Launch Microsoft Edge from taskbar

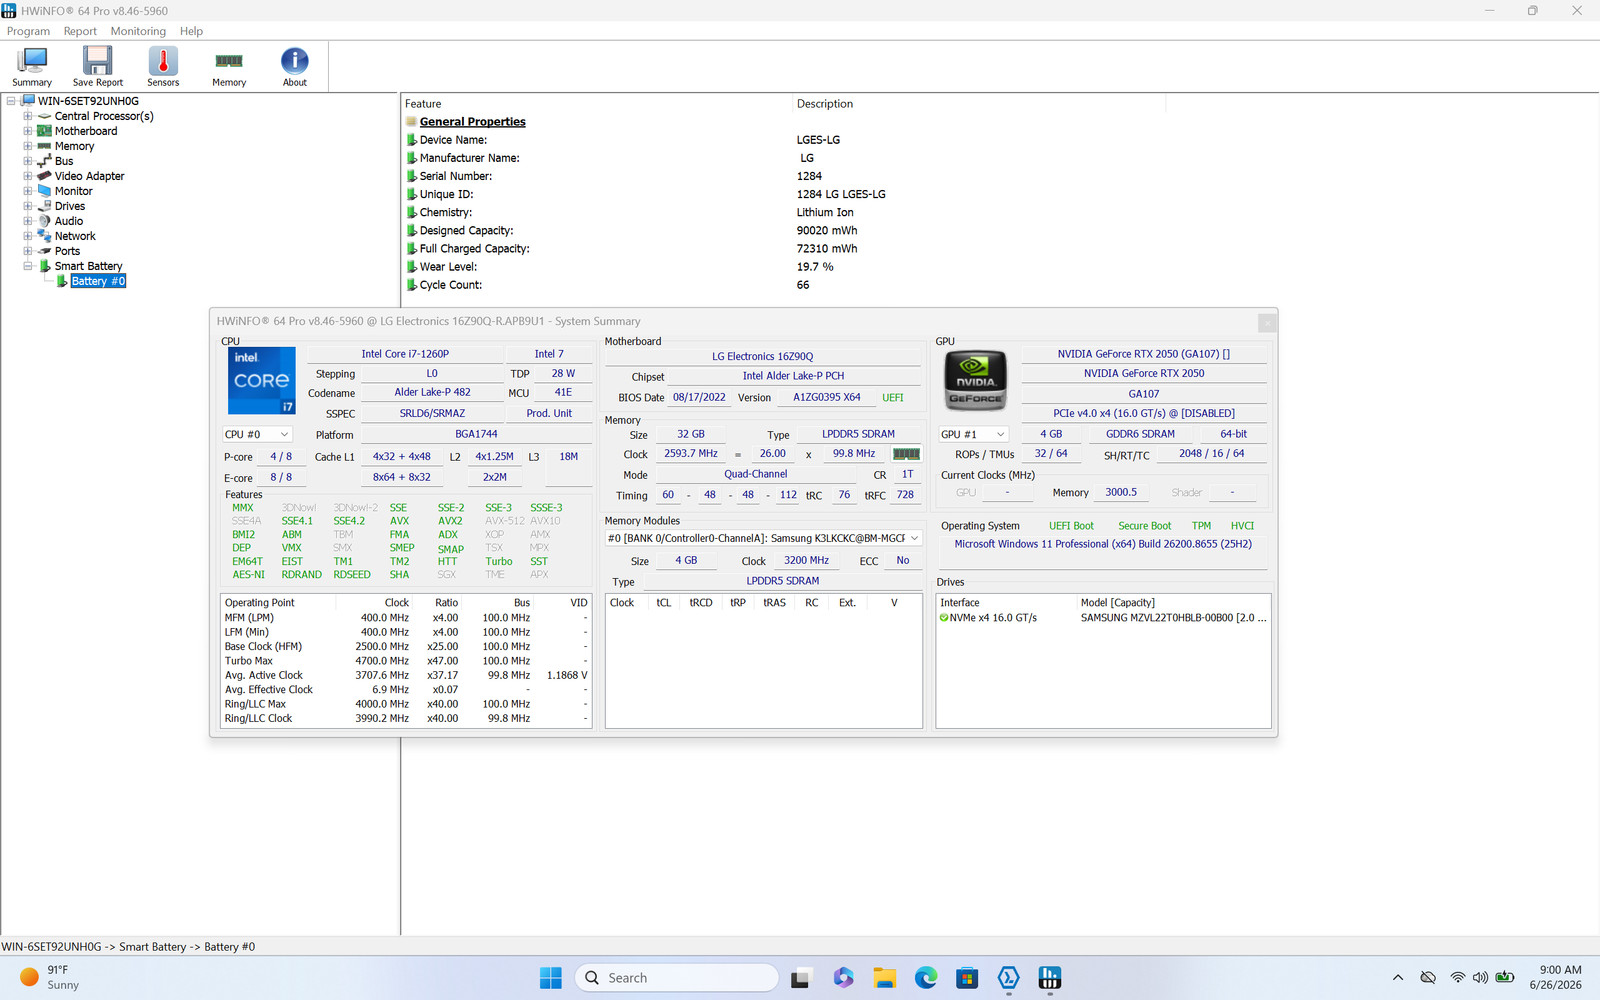pos(926,978)
